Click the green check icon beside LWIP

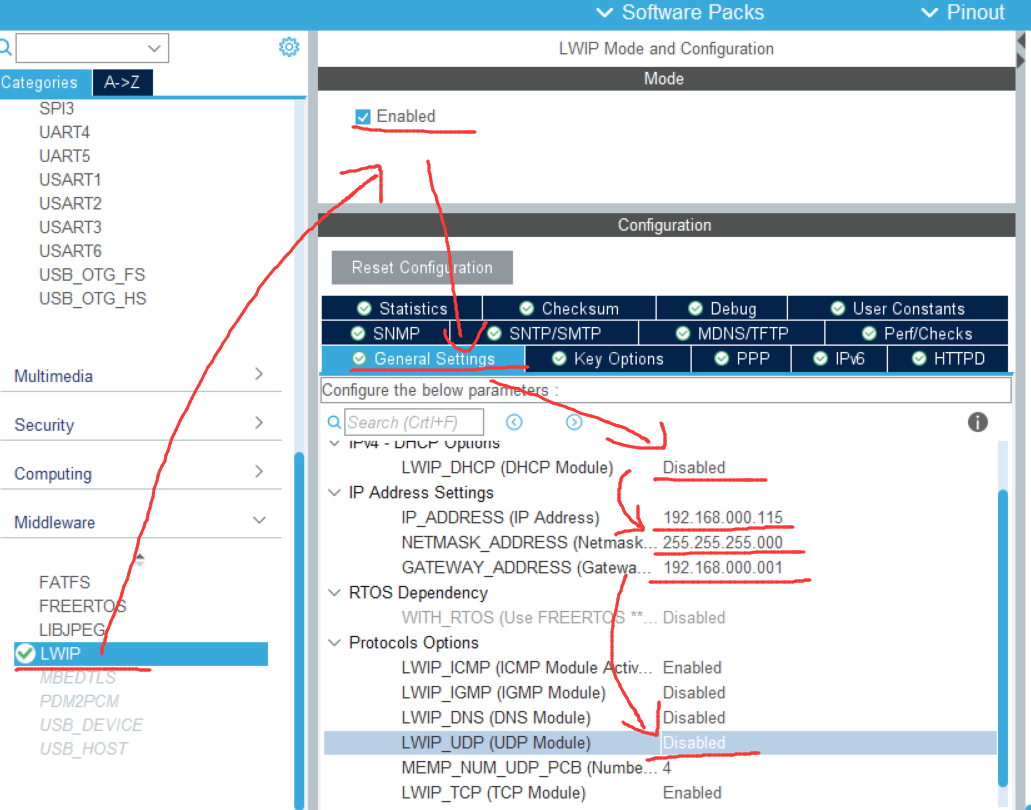click(25, 654)
